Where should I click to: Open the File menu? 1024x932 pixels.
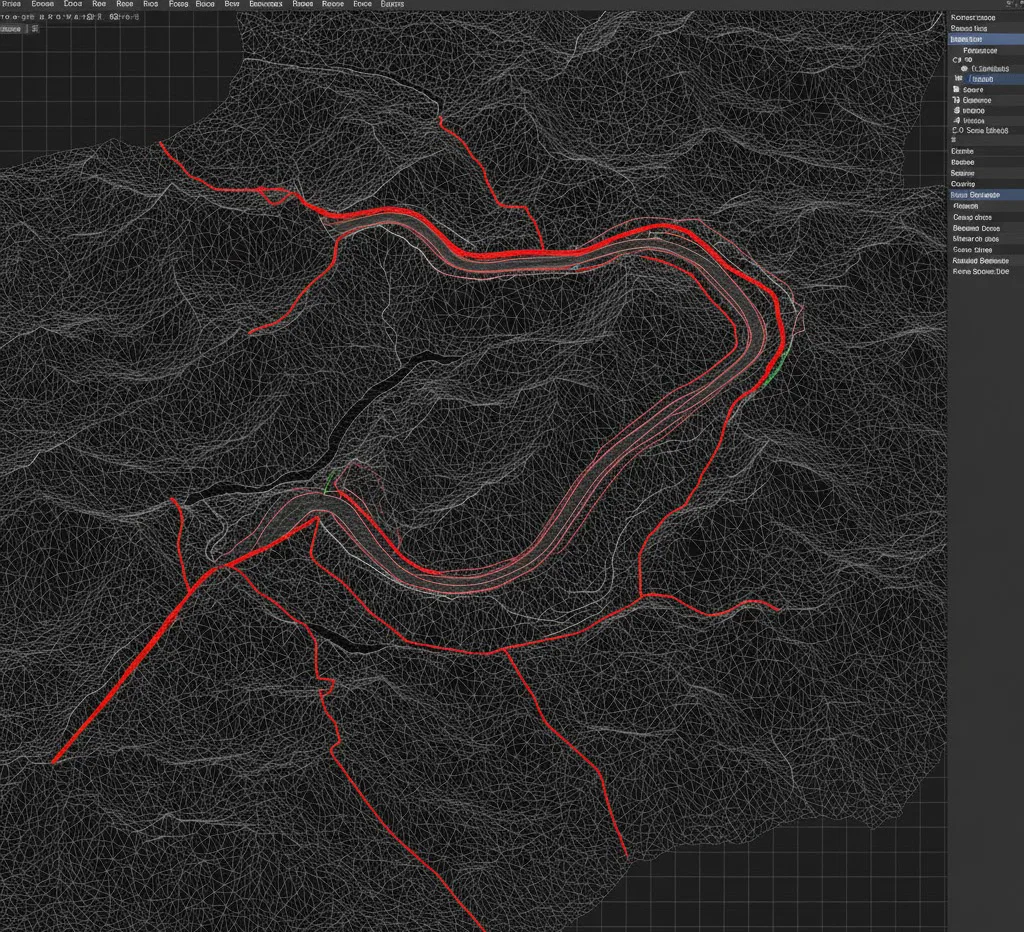click(10, 5)
